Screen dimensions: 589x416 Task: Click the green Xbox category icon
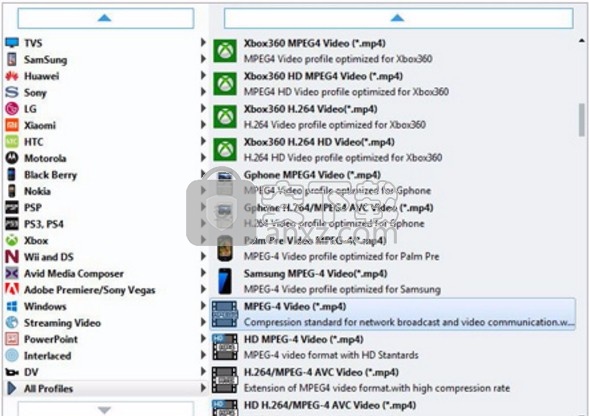point(12,240)
